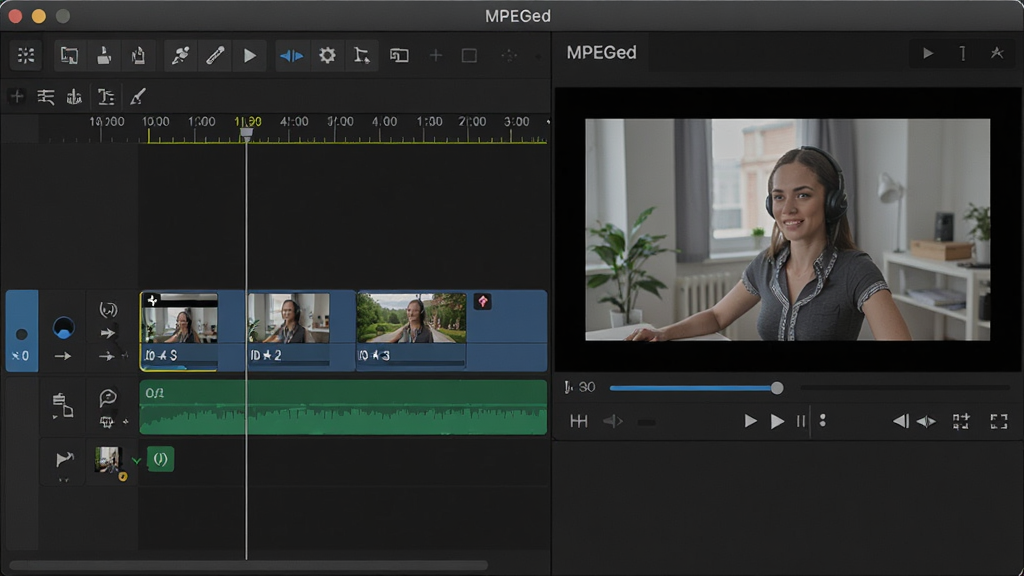Toggle the blue split/trim tool

tap(291, 56)
